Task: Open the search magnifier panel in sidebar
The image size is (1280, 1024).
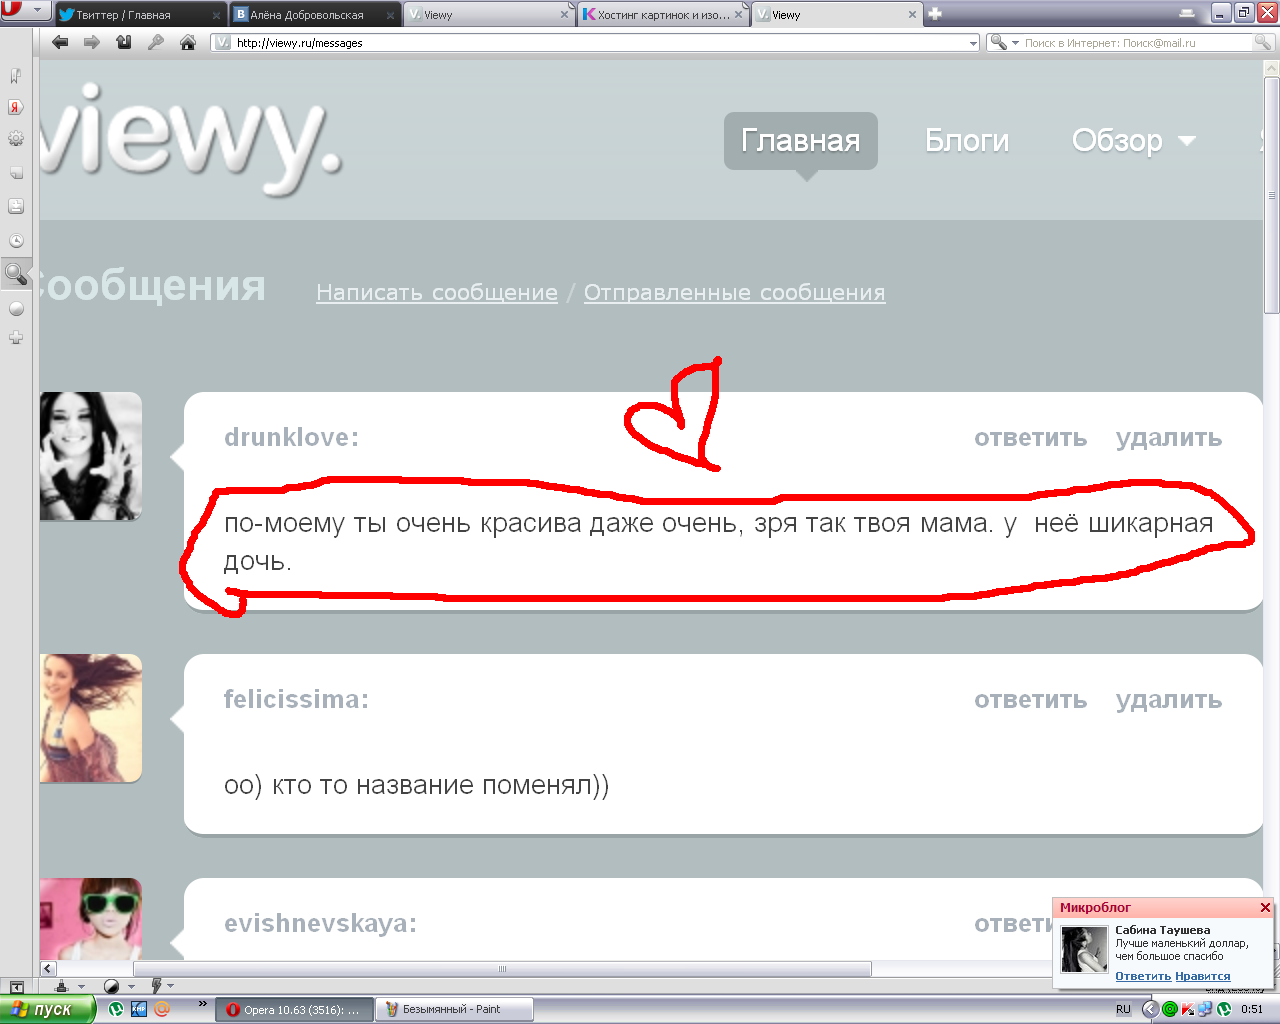Action: coord(16,273)
